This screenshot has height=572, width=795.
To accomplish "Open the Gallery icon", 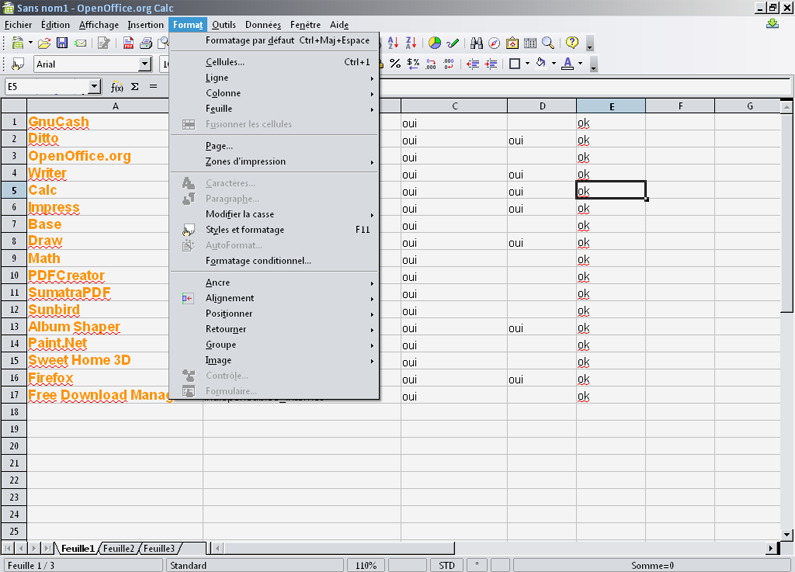I will pos(512,43).
